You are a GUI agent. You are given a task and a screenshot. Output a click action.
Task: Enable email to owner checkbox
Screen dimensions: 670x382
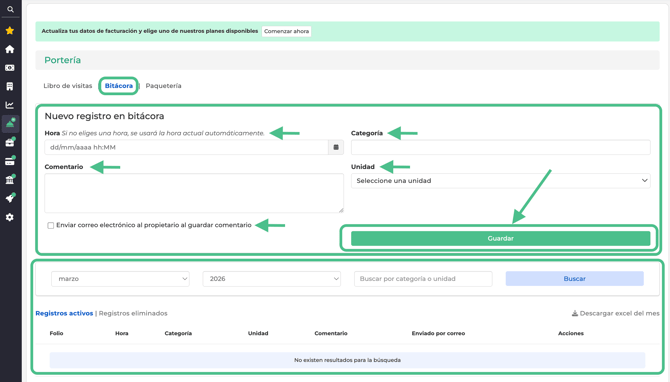pos(51,225)
